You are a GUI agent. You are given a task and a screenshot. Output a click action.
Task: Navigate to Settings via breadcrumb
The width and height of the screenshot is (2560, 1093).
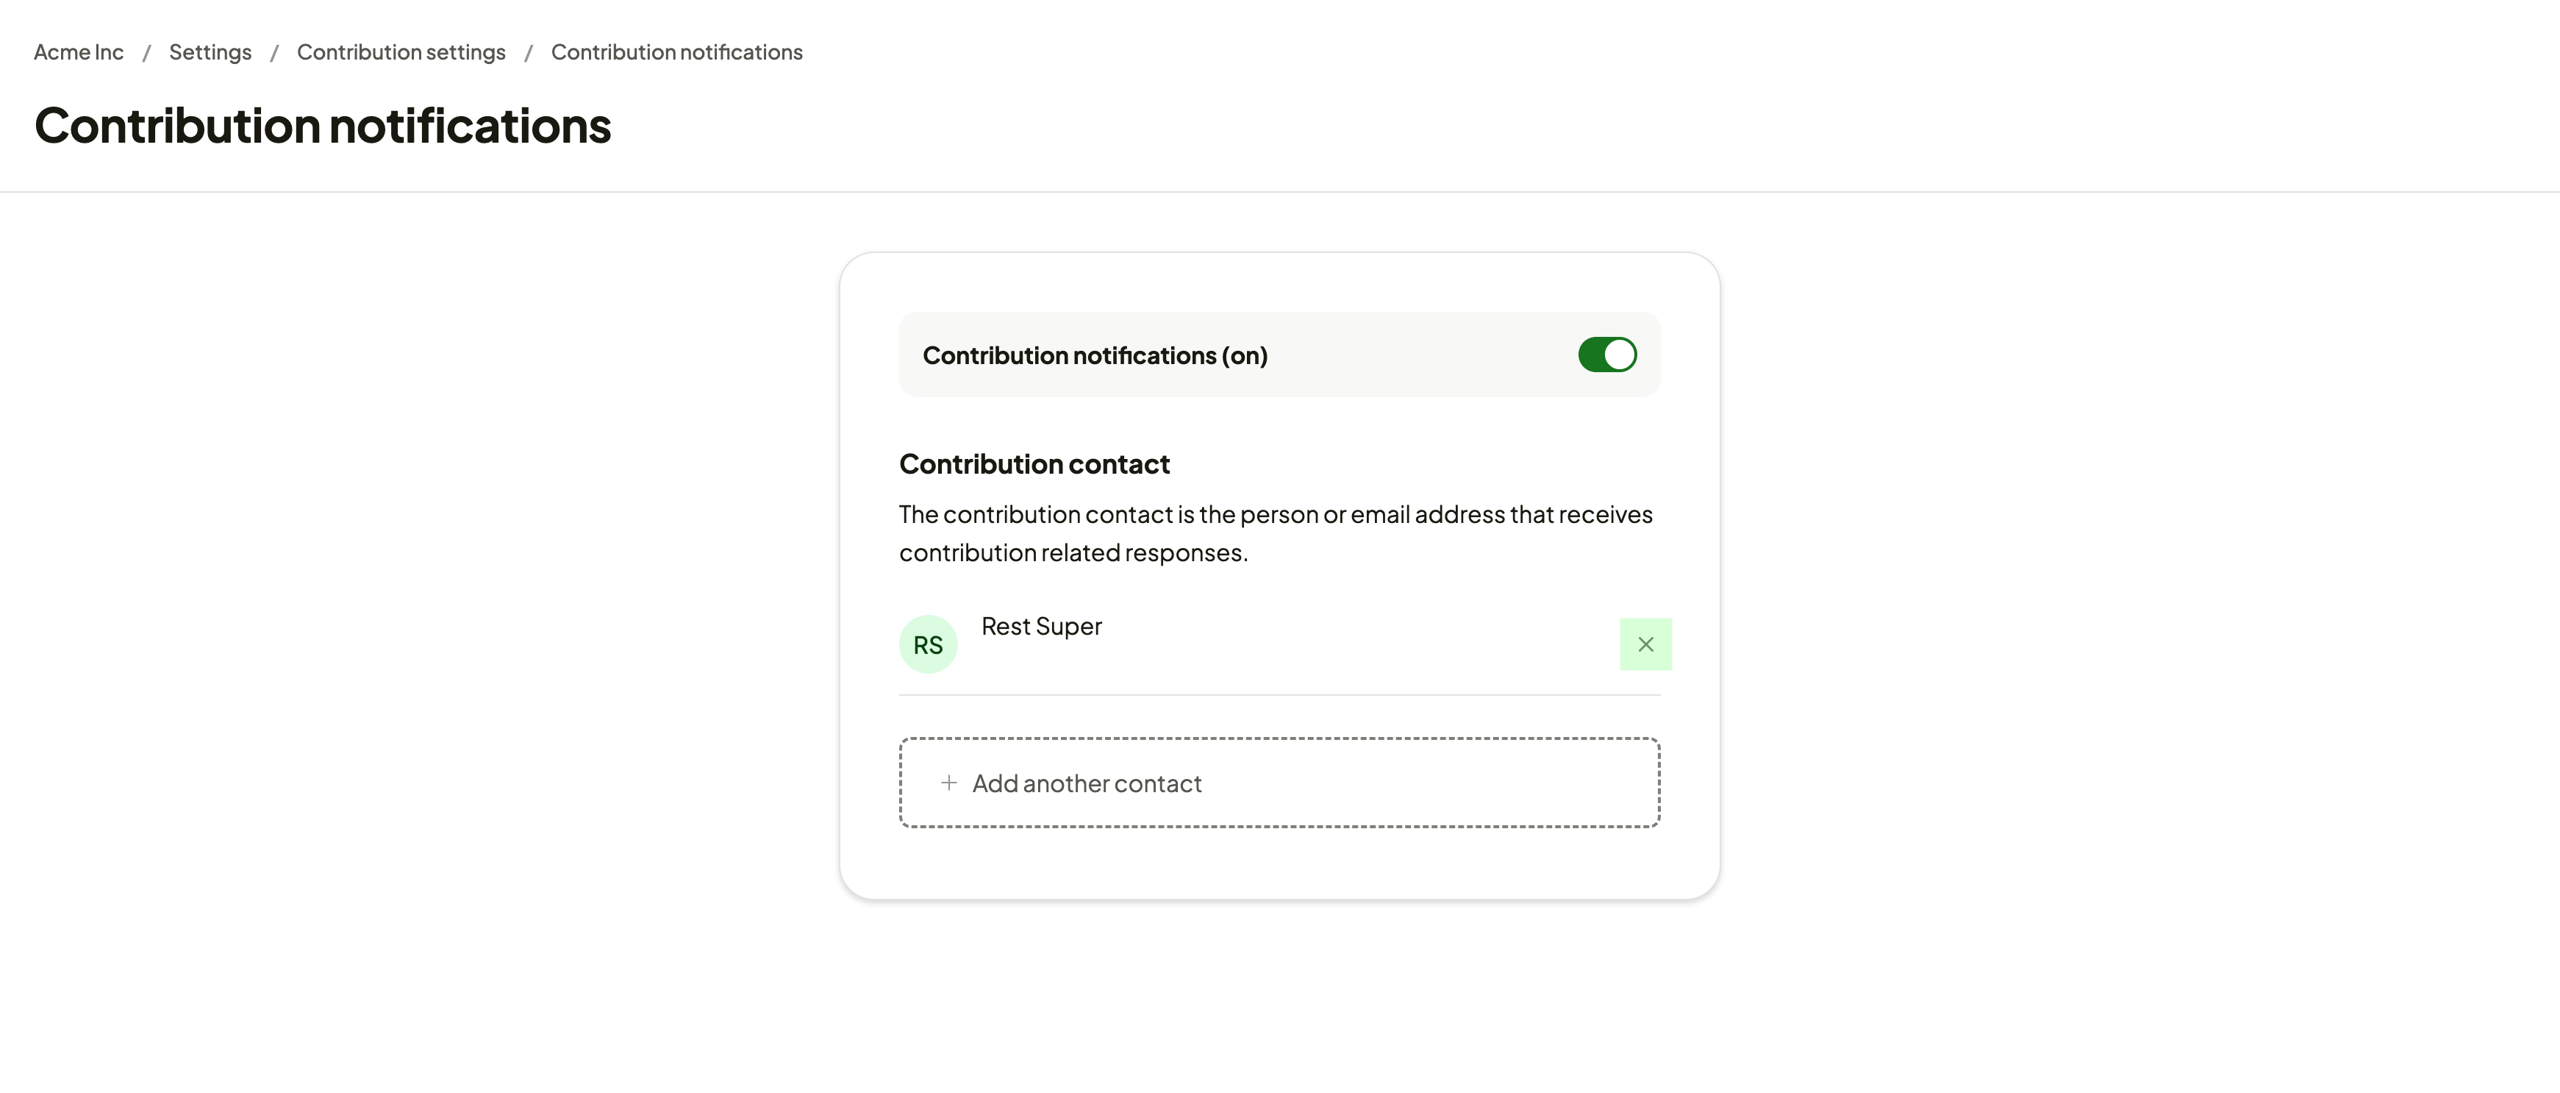click(210, 51)
